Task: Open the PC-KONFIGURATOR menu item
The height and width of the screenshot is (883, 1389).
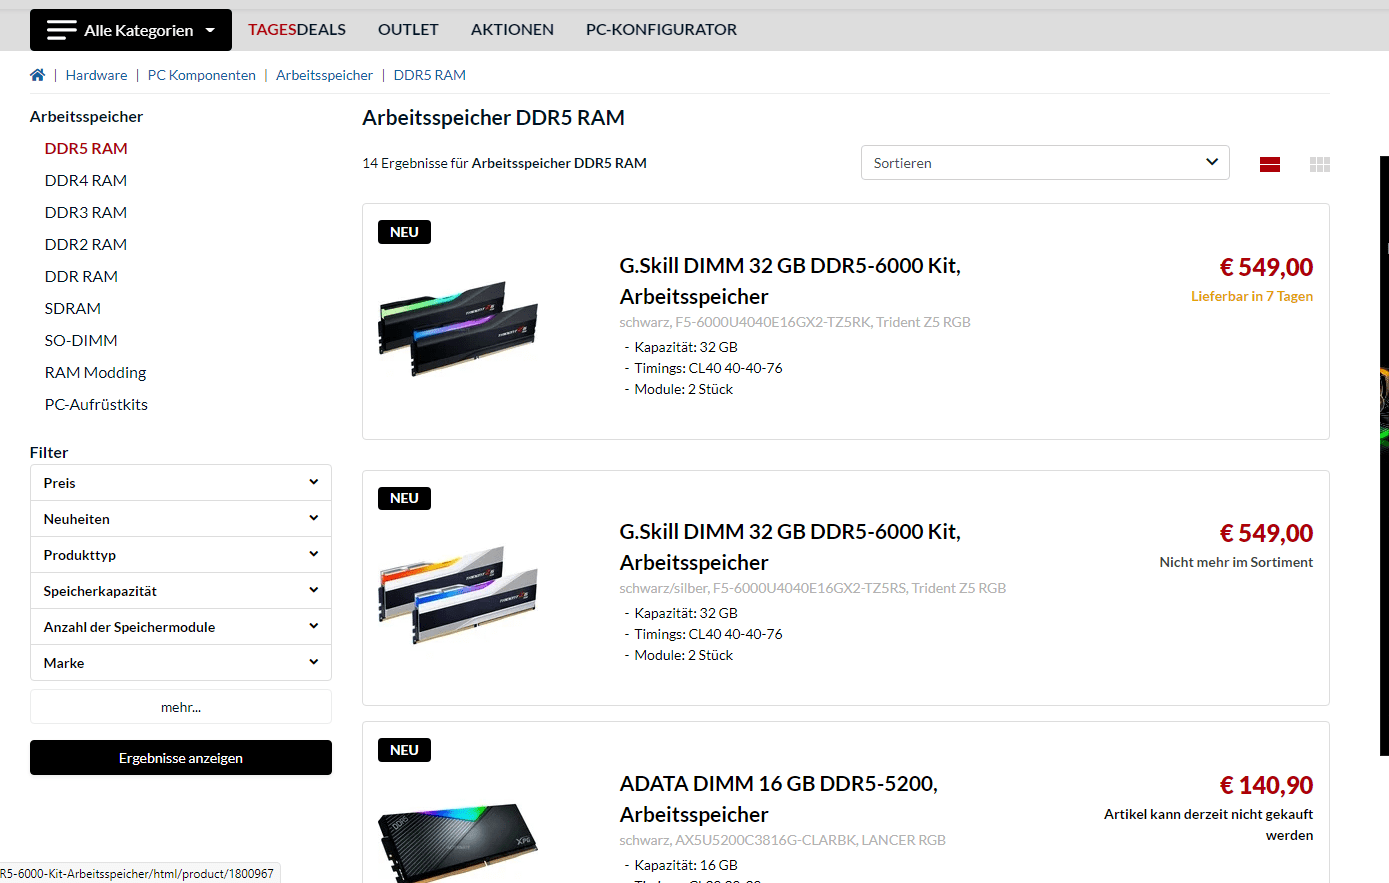Action: pyautogui.click(x=661, y=30)
